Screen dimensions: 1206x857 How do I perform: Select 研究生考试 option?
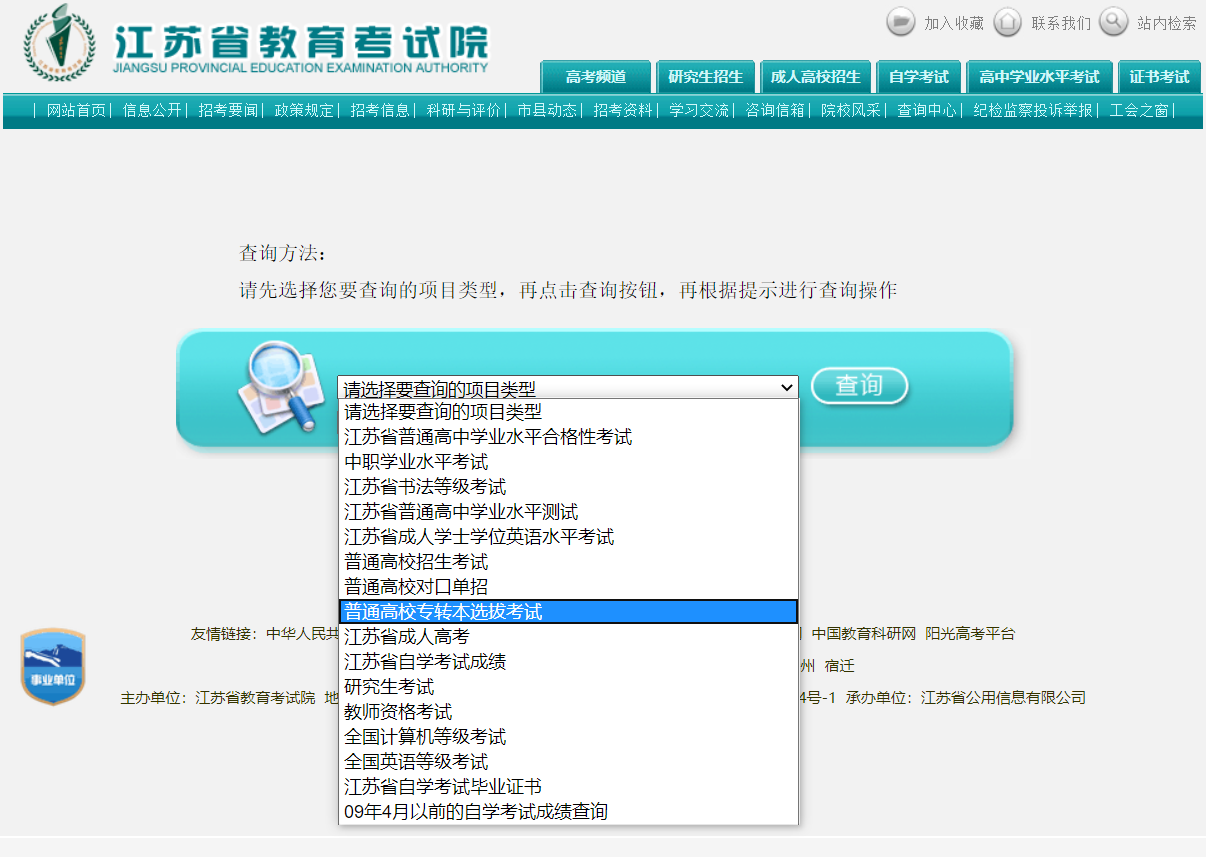pos(568,687)
